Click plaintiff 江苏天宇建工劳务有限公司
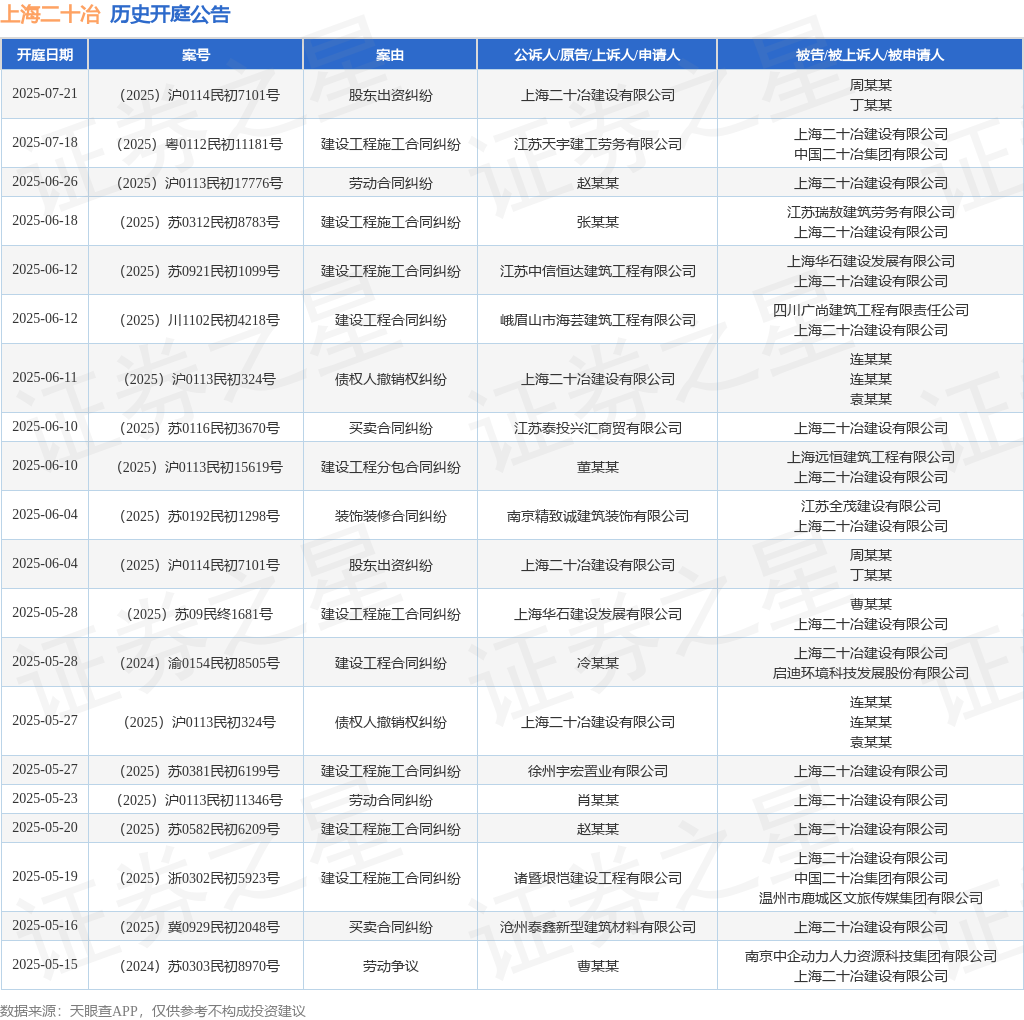This screenshot has width=1024, height=1020. (x=598, y=144)
